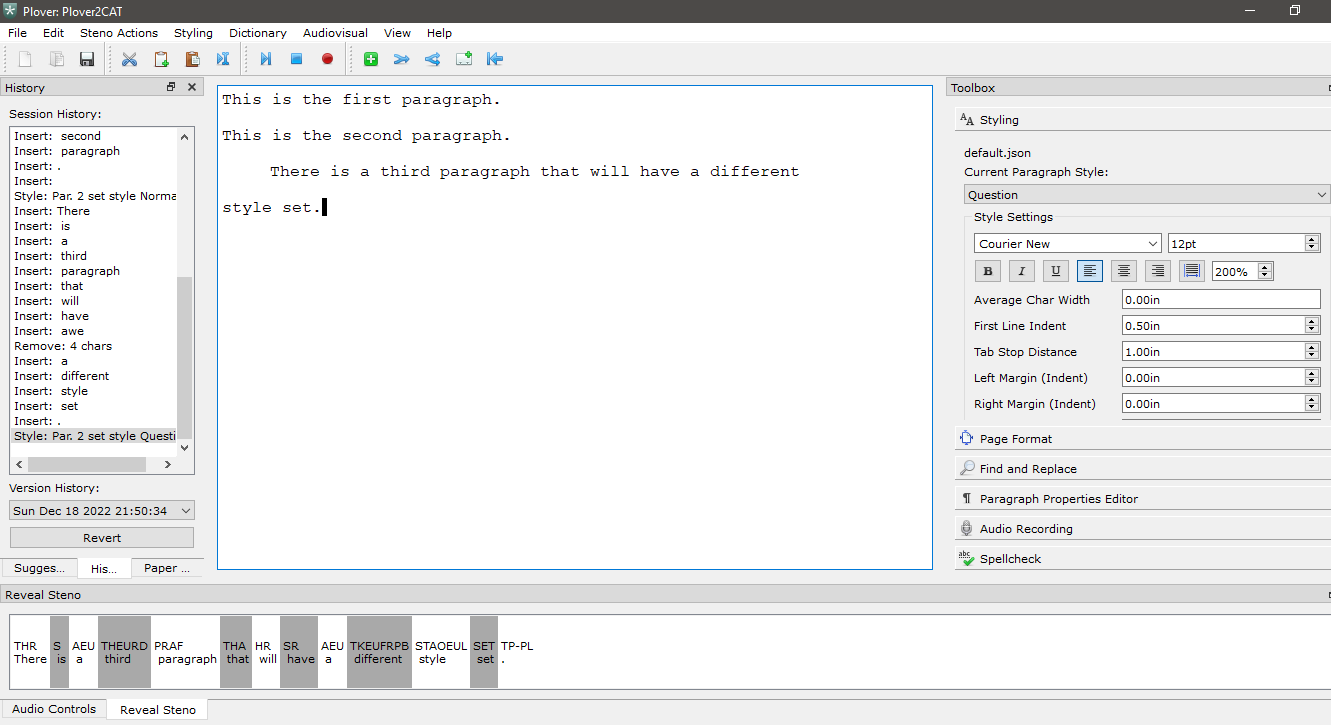
Task: Switch to the Sugges... tab
Action: 39,568
